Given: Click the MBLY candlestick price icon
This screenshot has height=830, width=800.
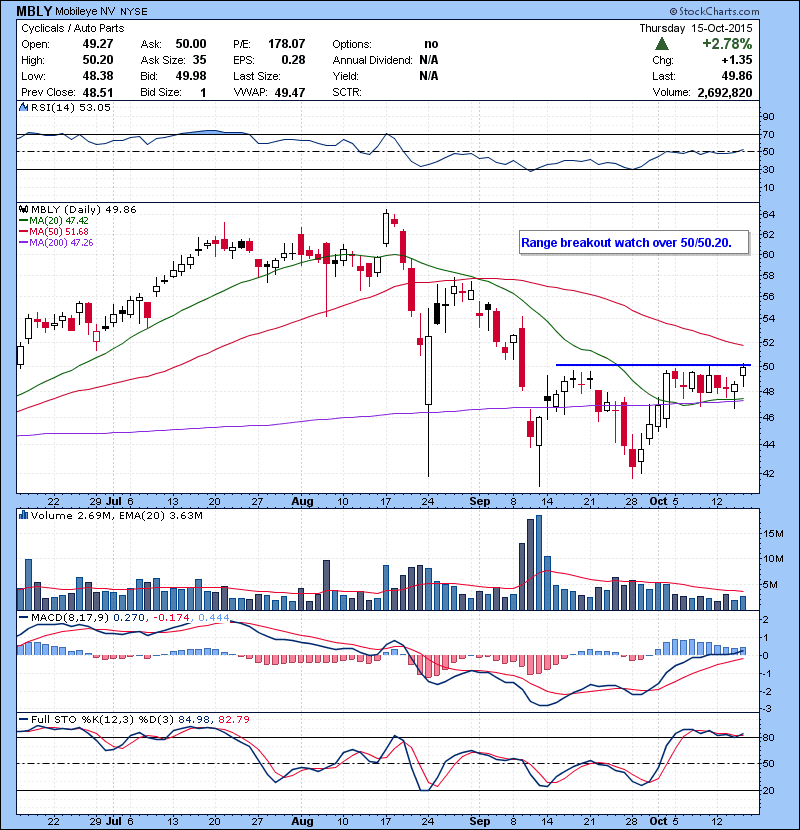Looking at the screenshot, I should point(24,210).
